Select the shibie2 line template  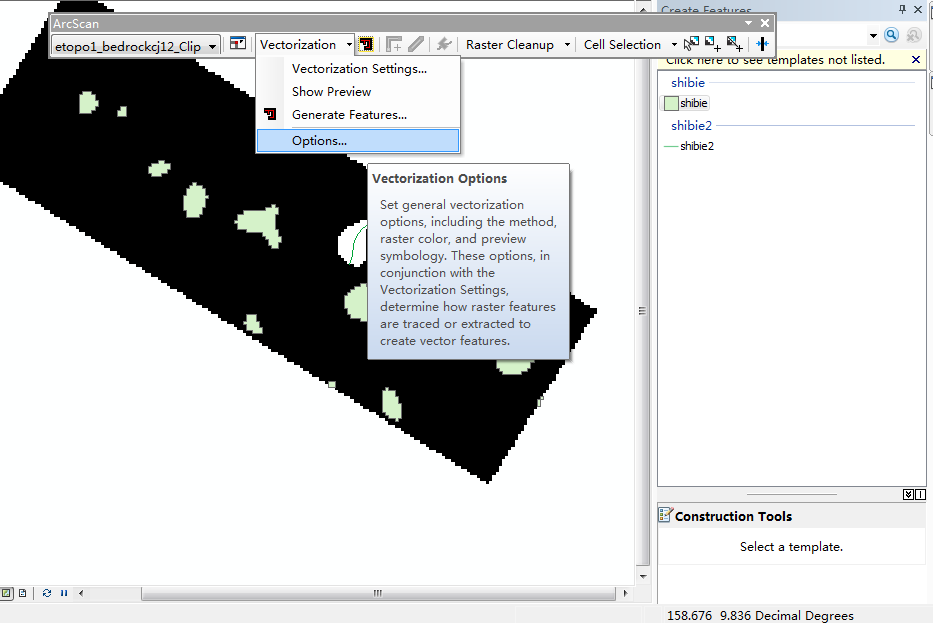pos(689,146)
